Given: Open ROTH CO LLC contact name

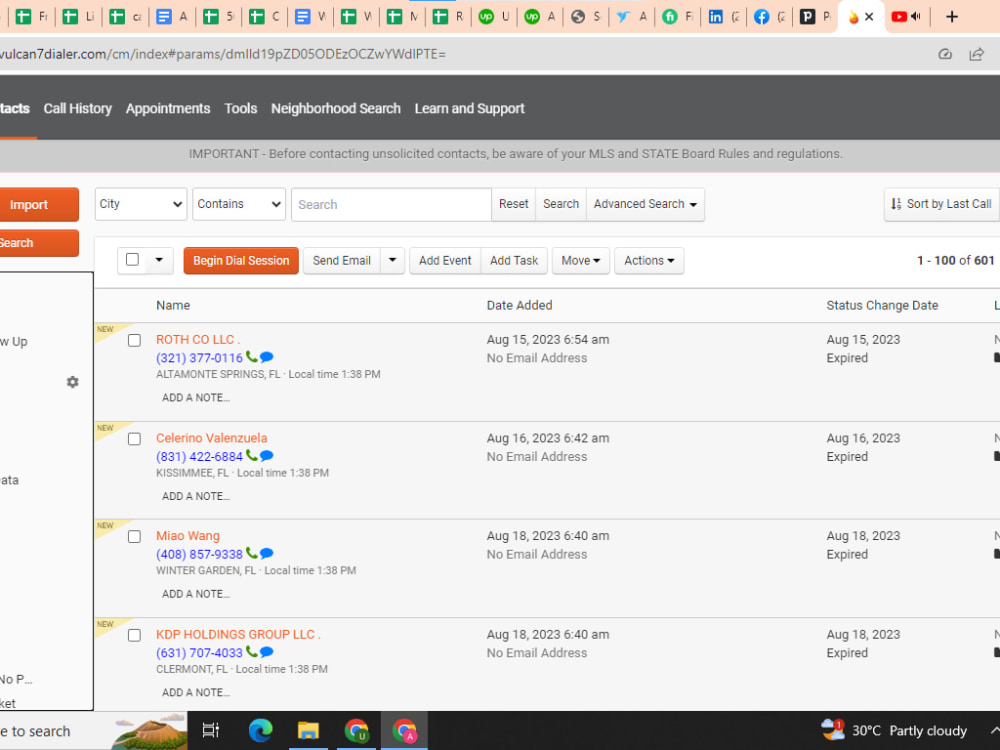Looking at the screenshot, I should click(198, 340).
